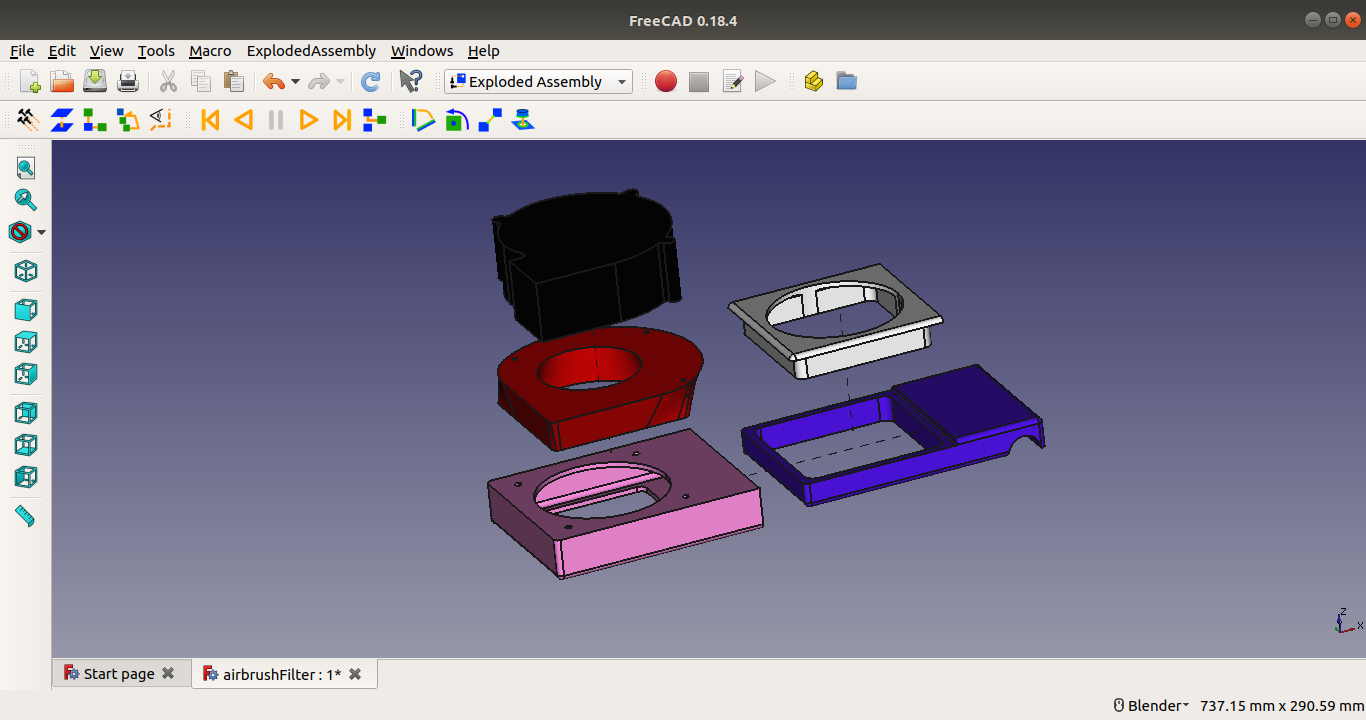Stop macro recording square button
Image resolution: width=1366 pixels, height=720 pixels.
(x=699, y=82)
